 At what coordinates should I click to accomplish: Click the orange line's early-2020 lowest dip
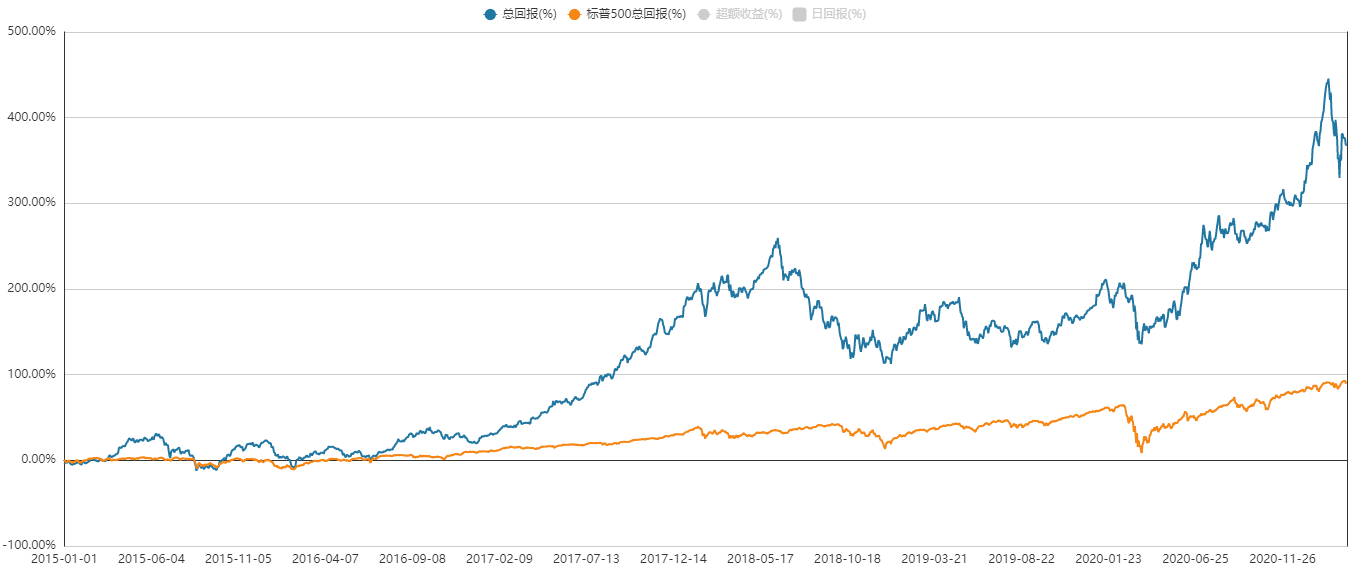click(1141, 452)
